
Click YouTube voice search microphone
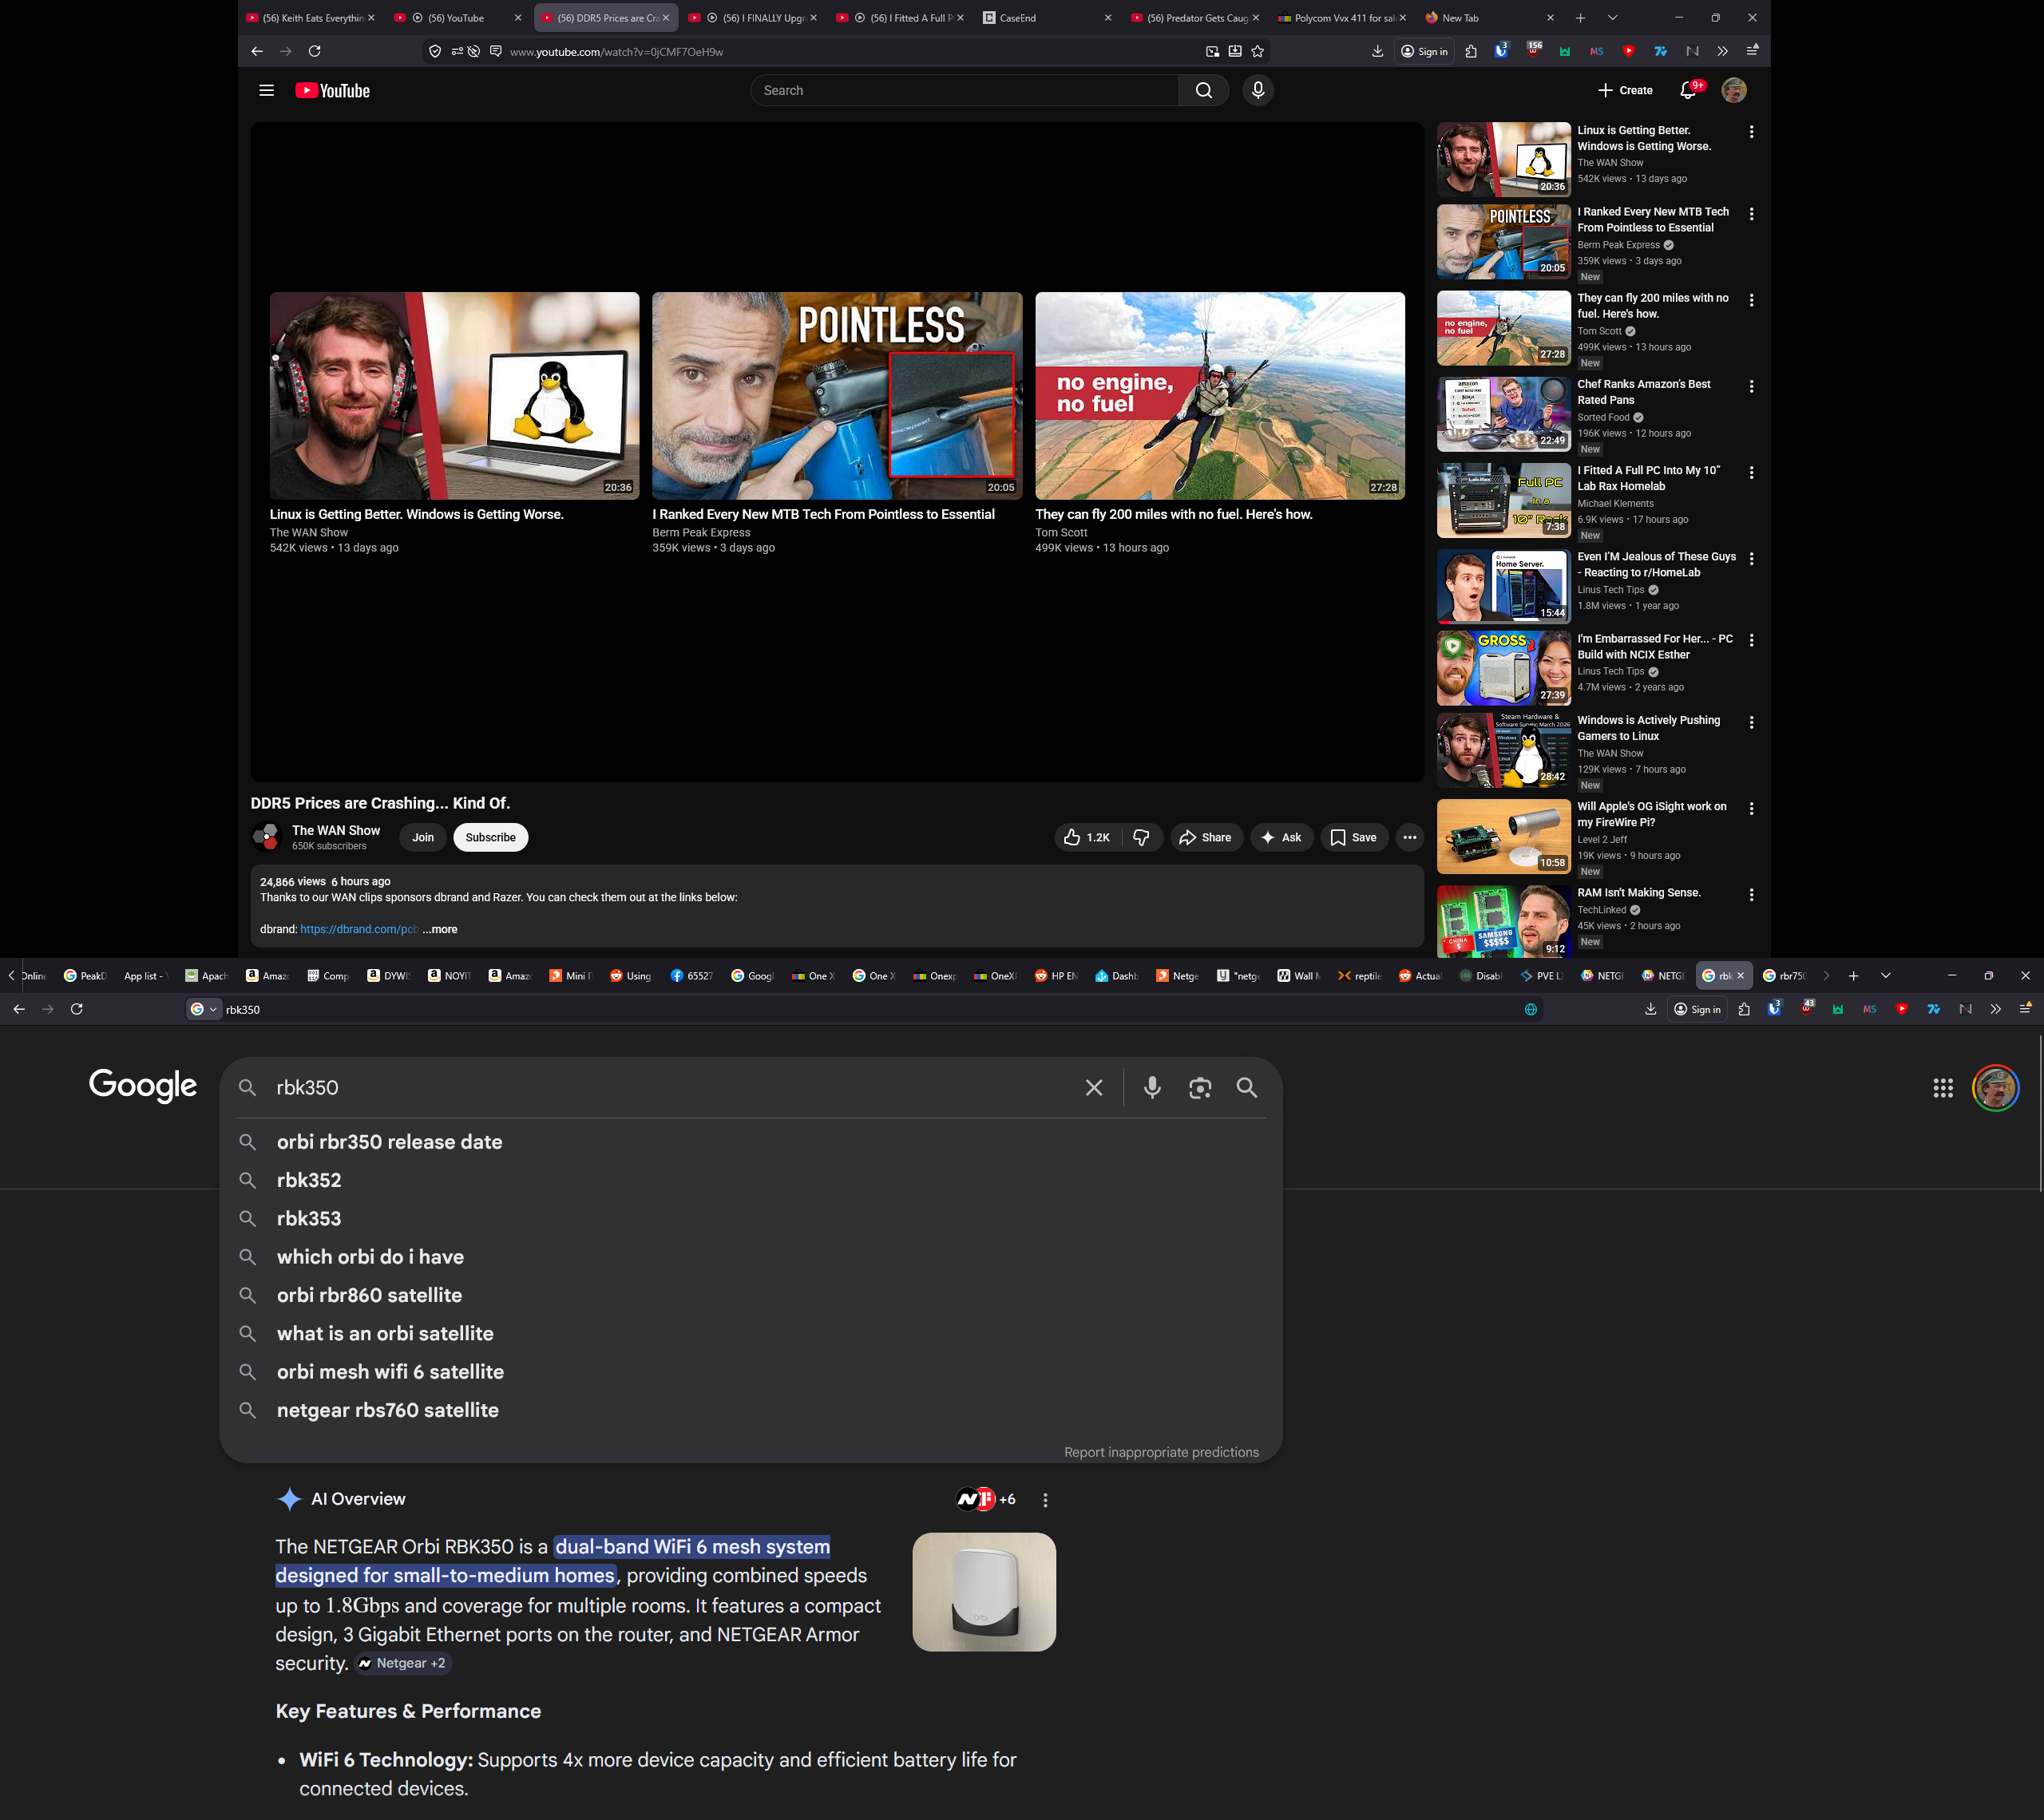[x=1258, y=91]
